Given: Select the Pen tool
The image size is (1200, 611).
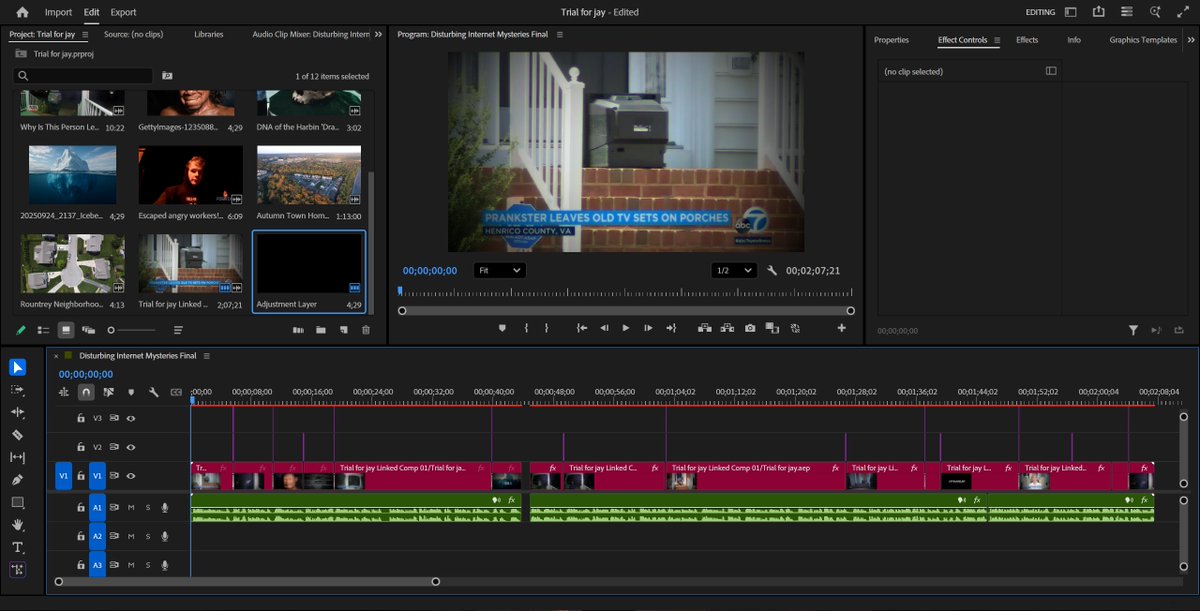Looking at the screenshot, I should [18, 480].
